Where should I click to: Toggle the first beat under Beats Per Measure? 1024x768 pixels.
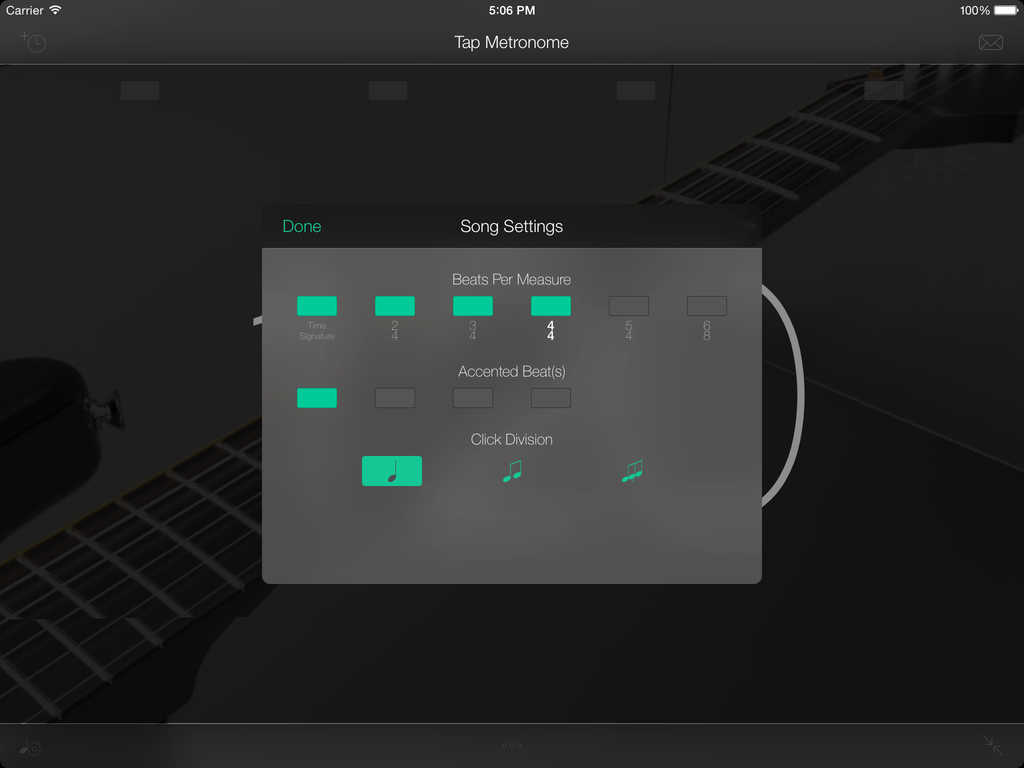tap(317, 306)
